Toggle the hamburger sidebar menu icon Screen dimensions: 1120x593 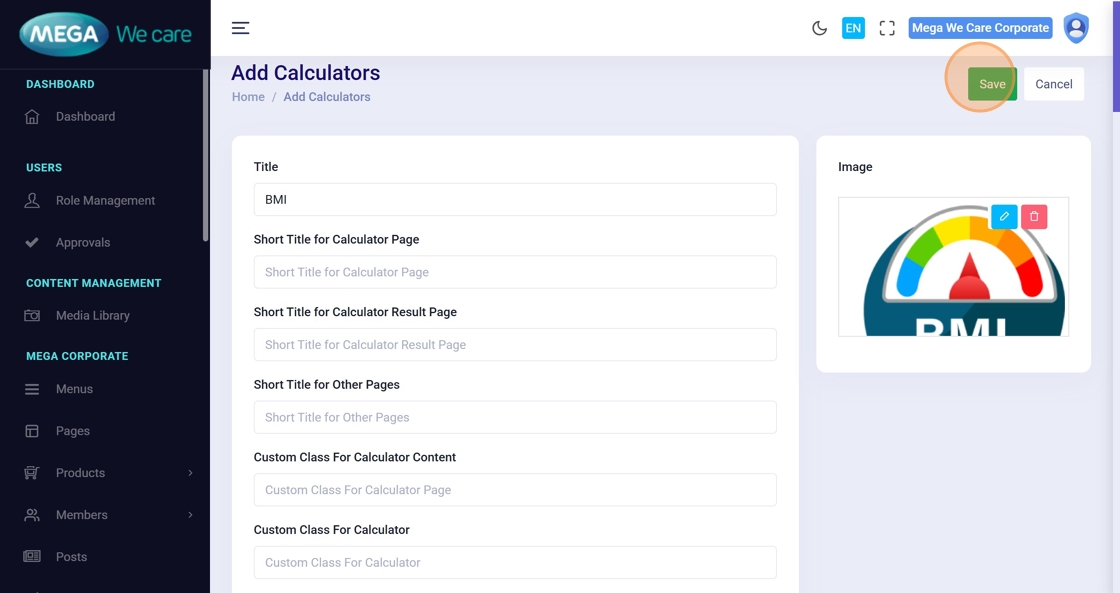pyautogui.click(x=240, y=28)
